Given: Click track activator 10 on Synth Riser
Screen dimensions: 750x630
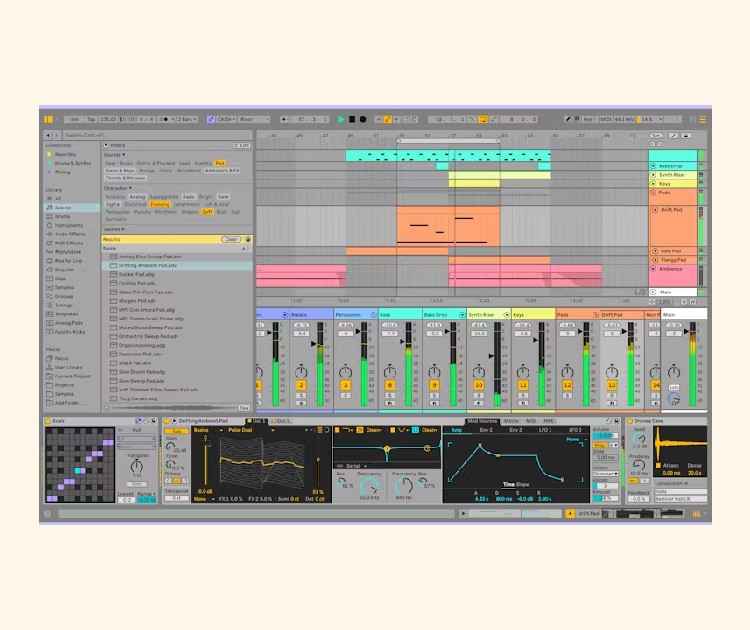Looking at the screenshot, I should click(x=478, y=385).
